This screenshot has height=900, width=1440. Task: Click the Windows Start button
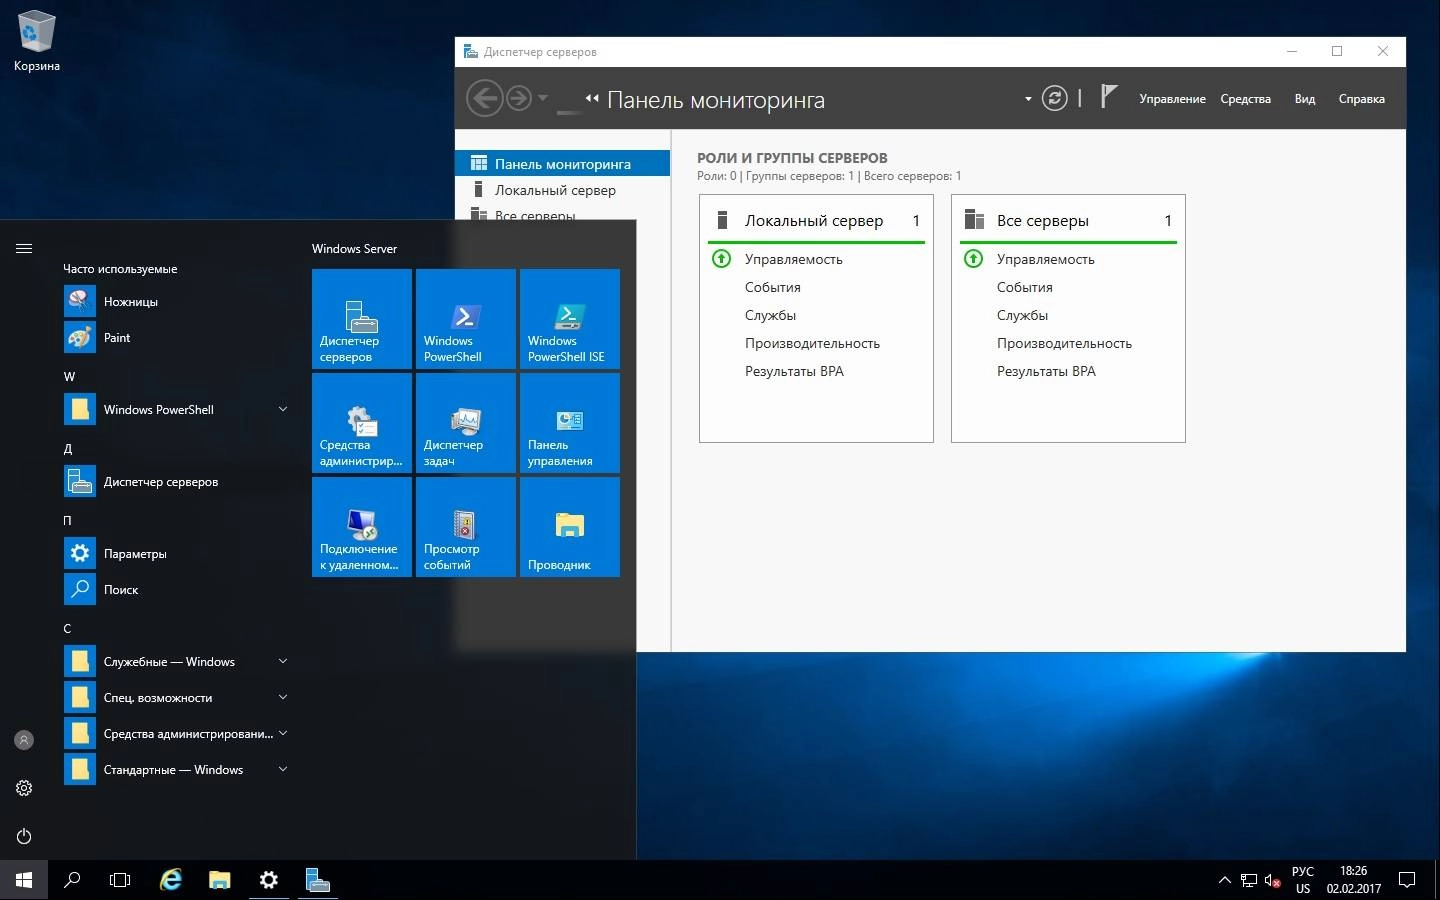coord(24,880)
